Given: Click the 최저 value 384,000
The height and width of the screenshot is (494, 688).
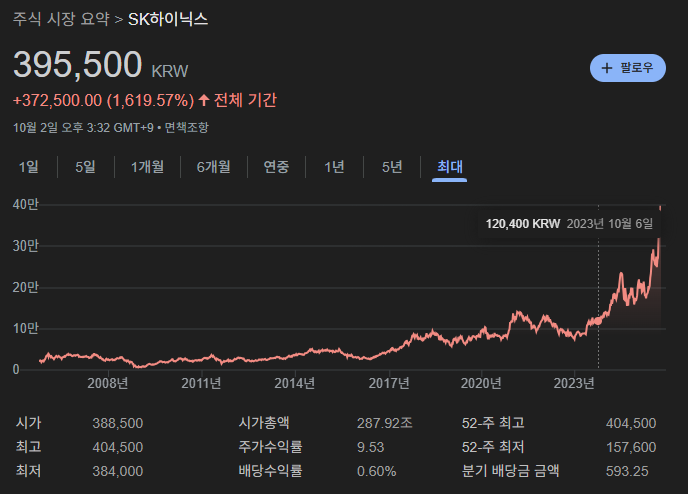Looking at the screenshot, I should (118, 471).
